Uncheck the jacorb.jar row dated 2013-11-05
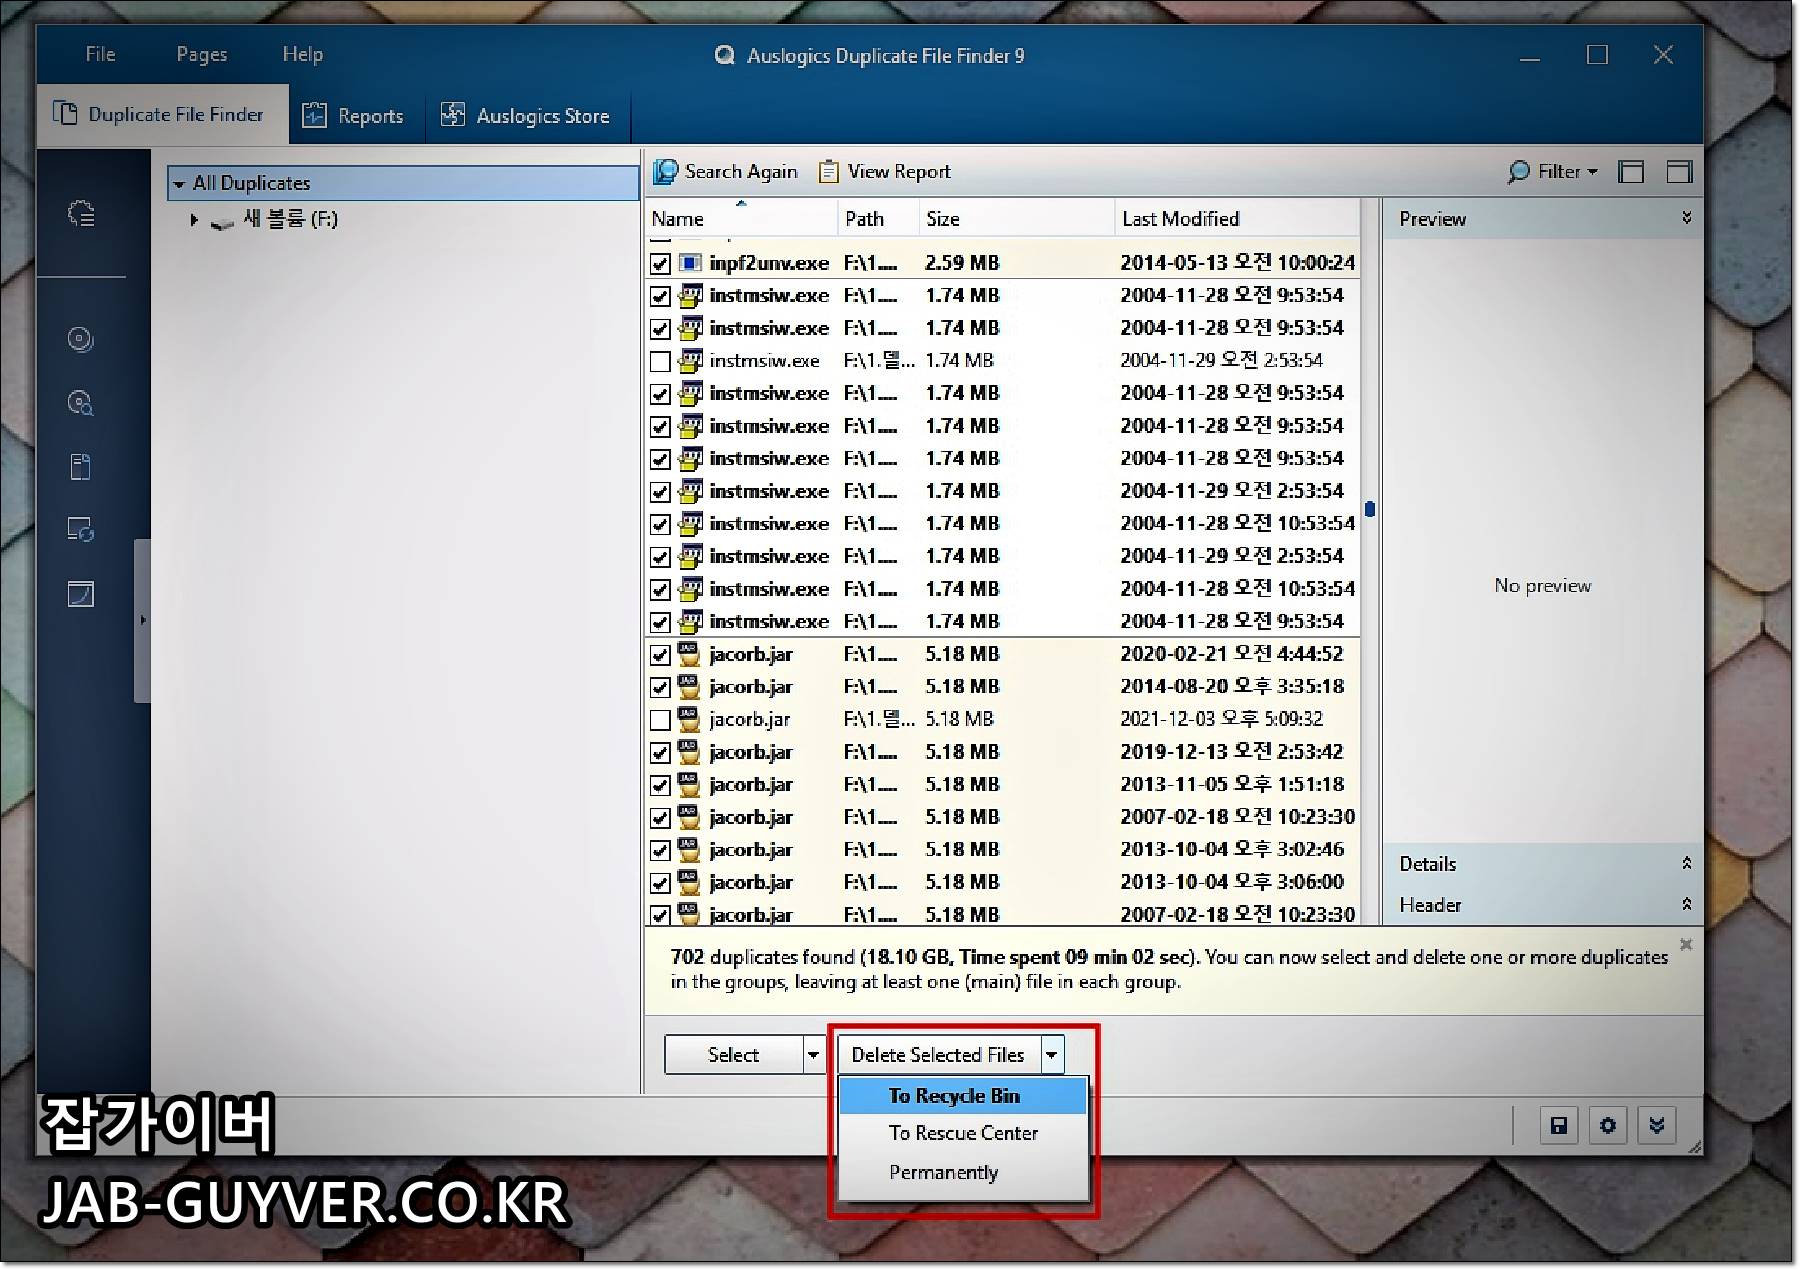1800x1270 pixels. pyautogui.click(x=660, y=786)
